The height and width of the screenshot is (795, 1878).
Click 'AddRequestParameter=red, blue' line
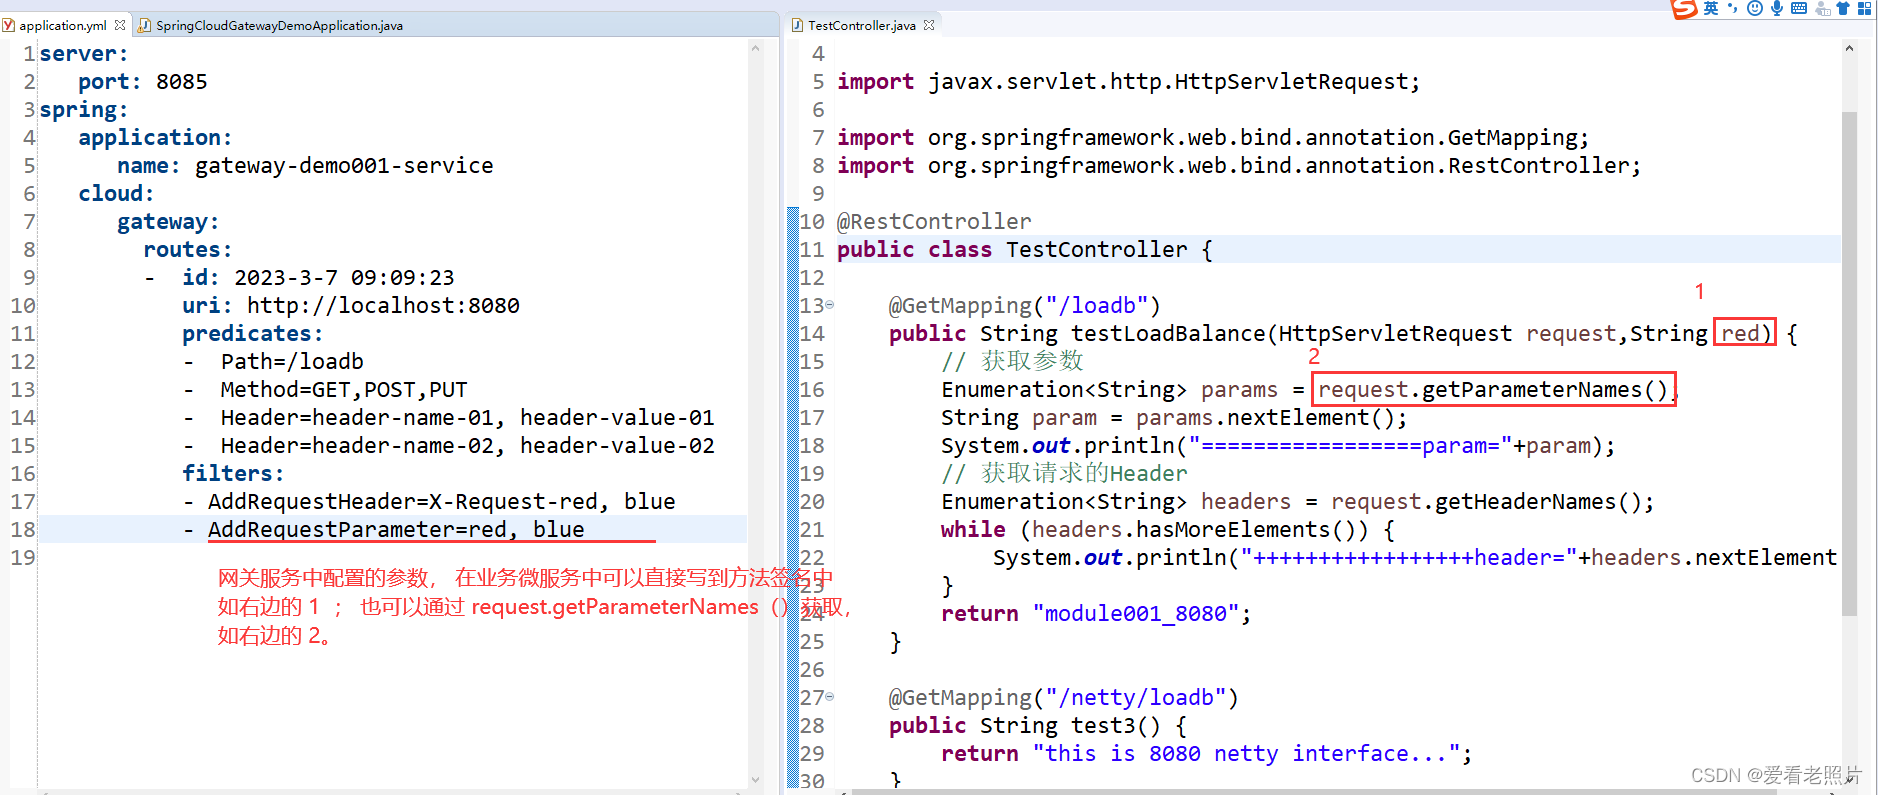[x=396, y=530]
